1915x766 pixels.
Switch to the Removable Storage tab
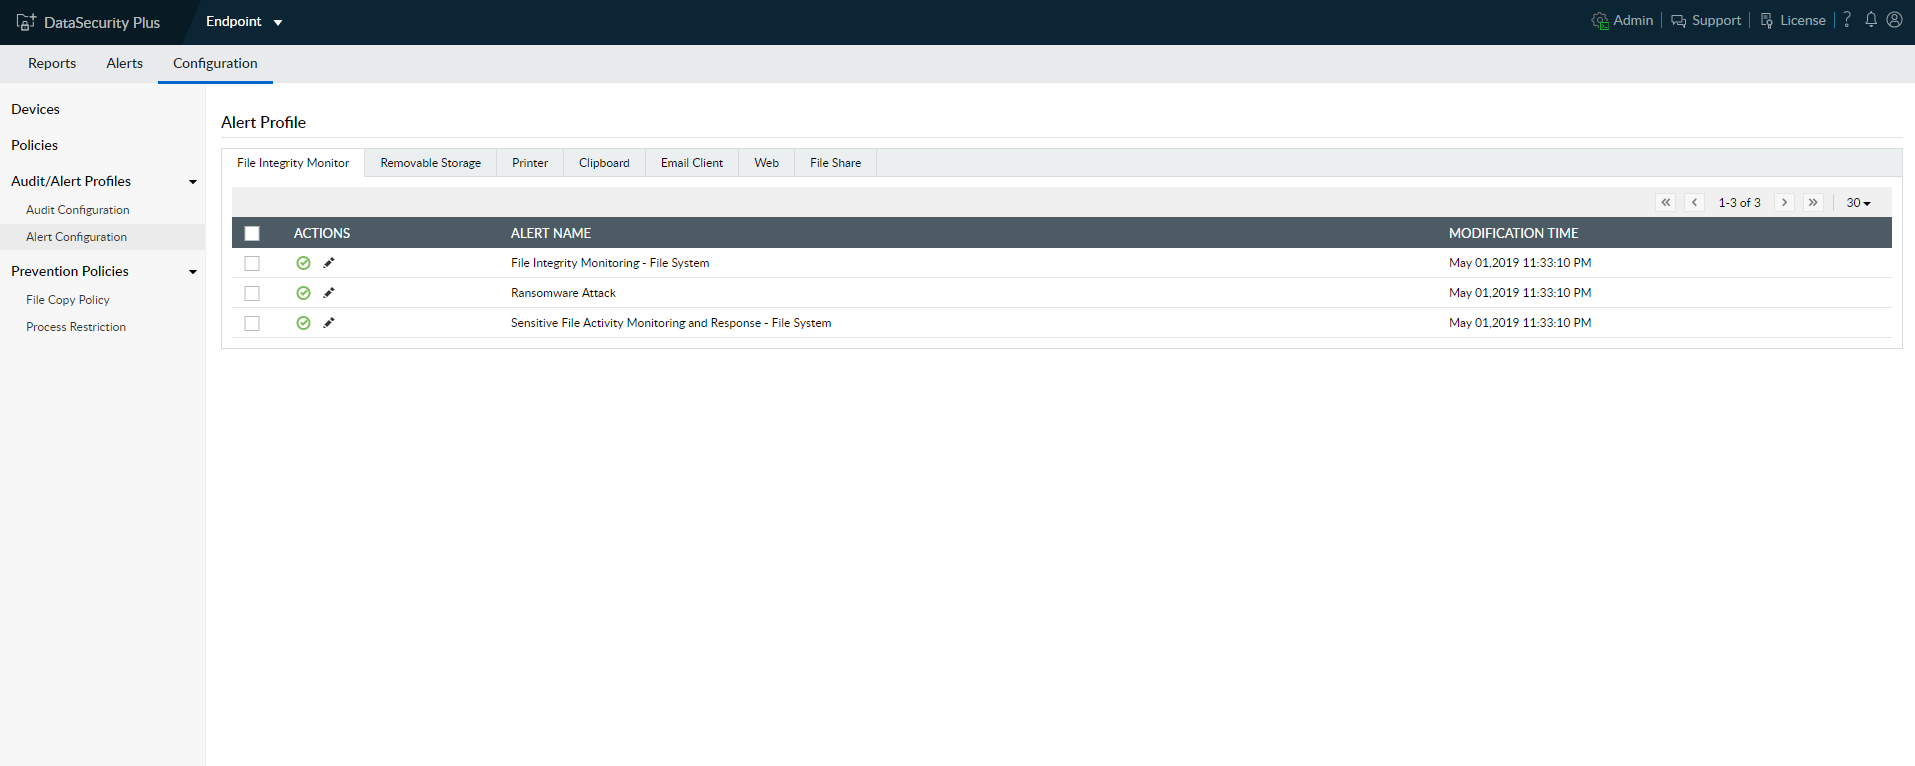point(430,163)
